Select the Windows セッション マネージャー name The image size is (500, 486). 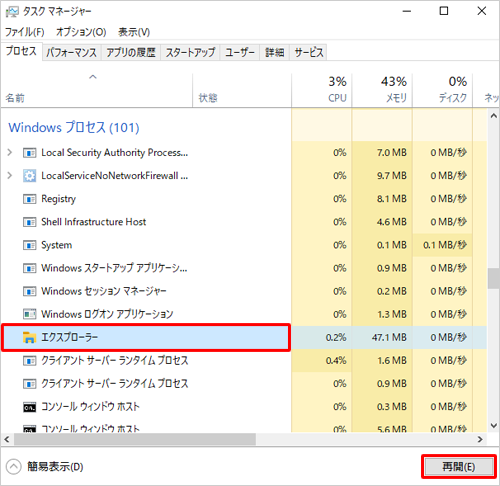(104, 291)
